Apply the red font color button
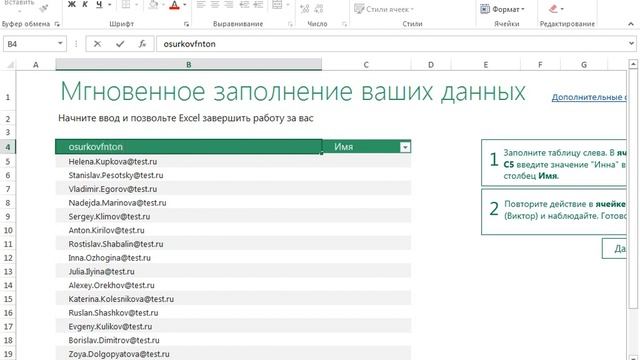 [x=174, y=5]
